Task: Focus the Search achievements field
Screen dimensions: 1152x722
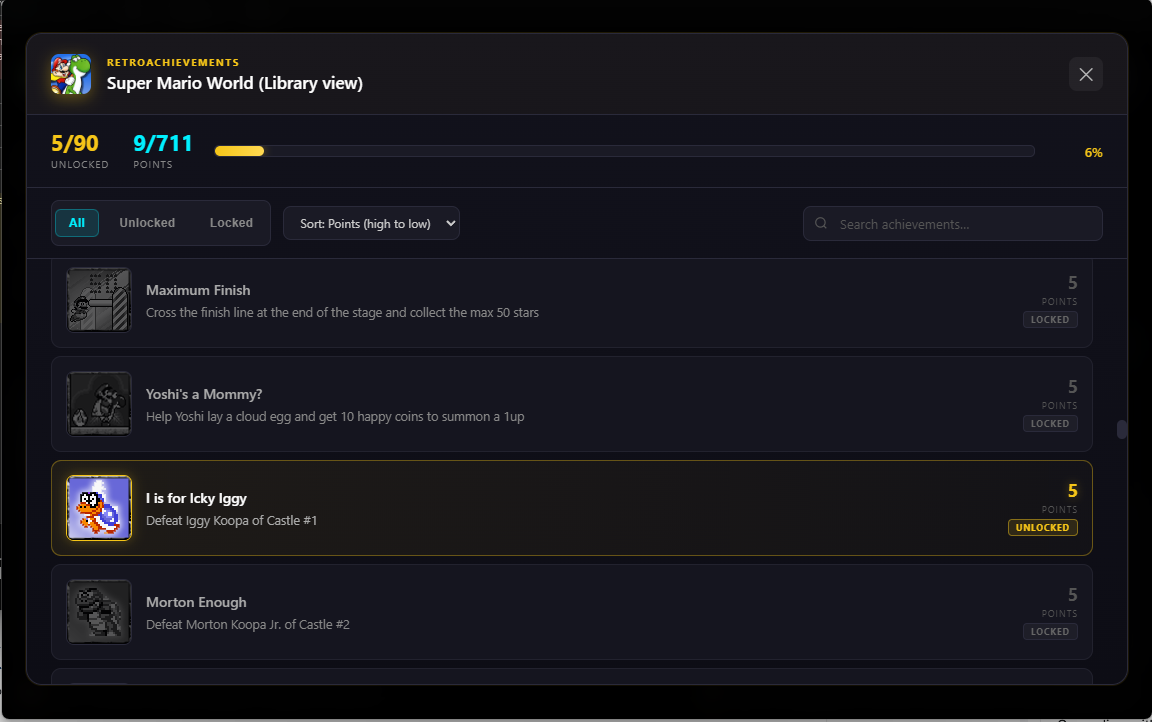Action: click(952, 223)
